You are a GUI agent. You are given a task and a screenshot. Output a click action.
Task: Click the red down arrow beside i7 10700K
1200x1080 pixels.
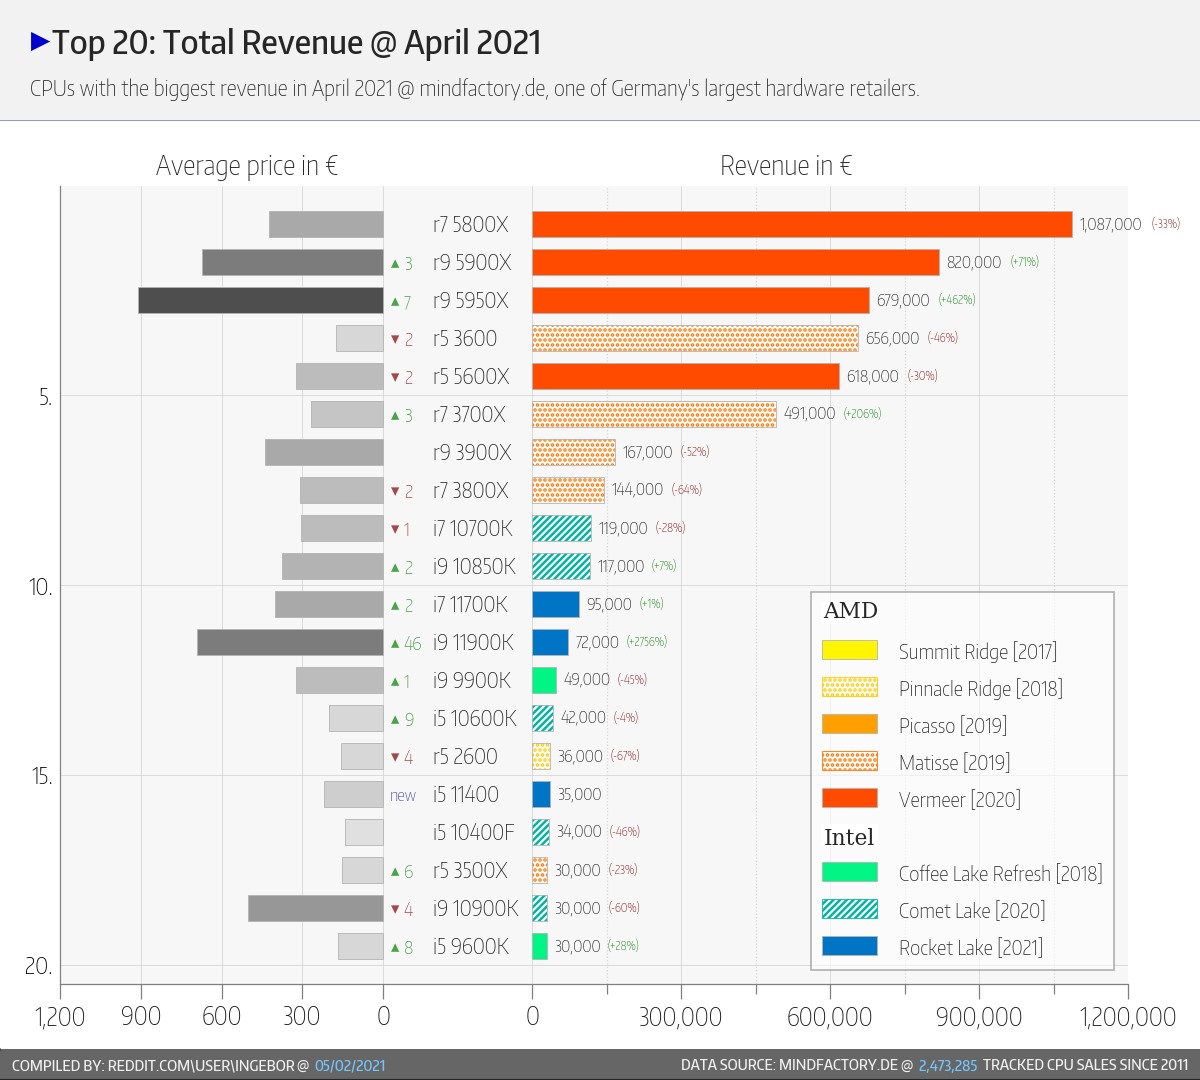point(395,530)
